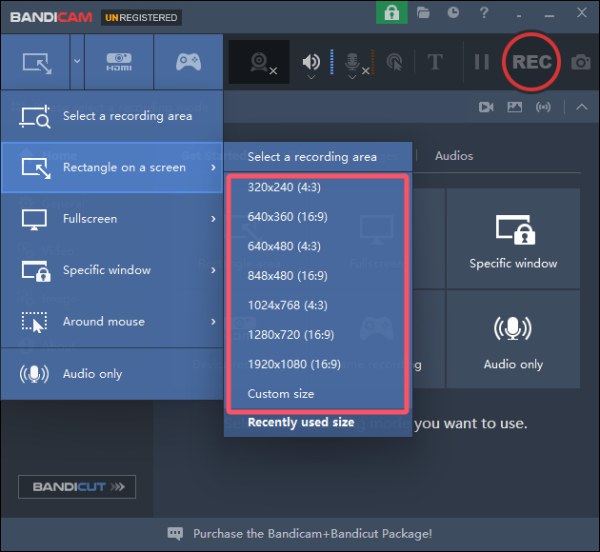Show the videos list icon

pos(486,107)
